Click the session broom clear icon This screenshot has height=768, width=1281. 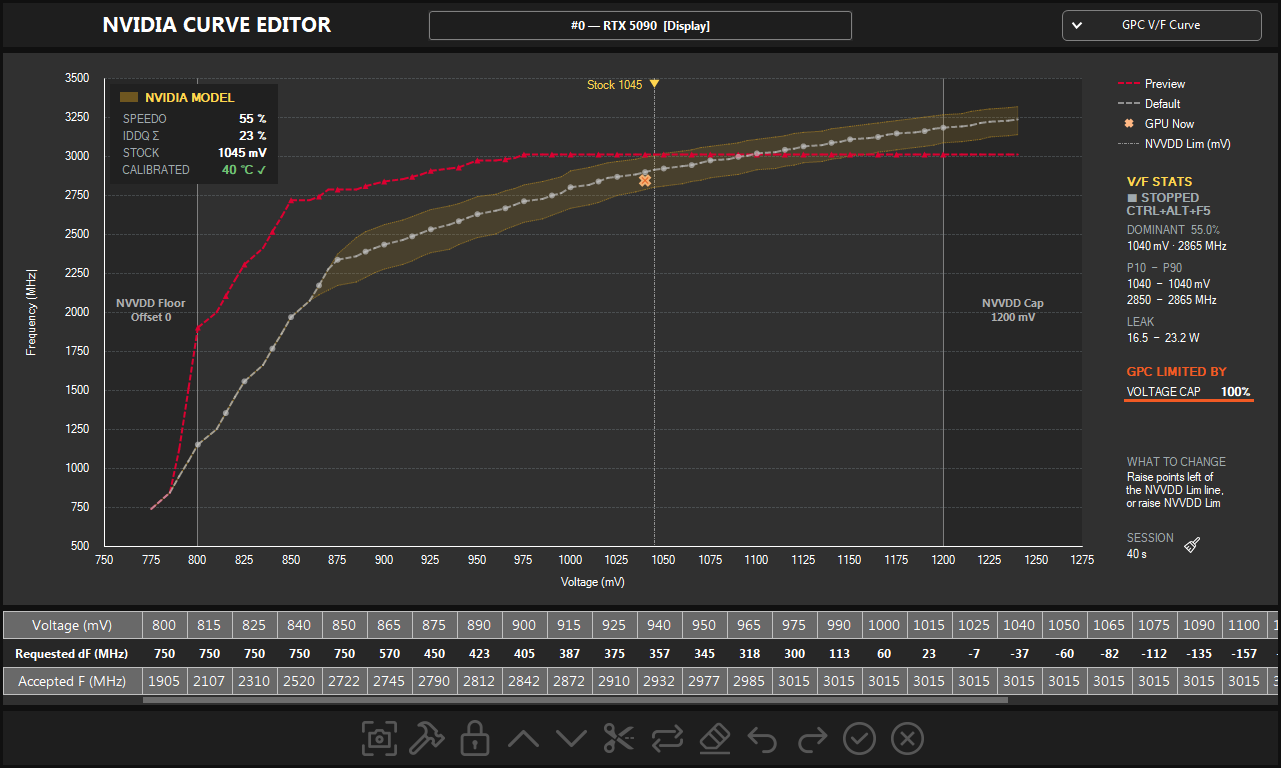tap(1192, 545)
